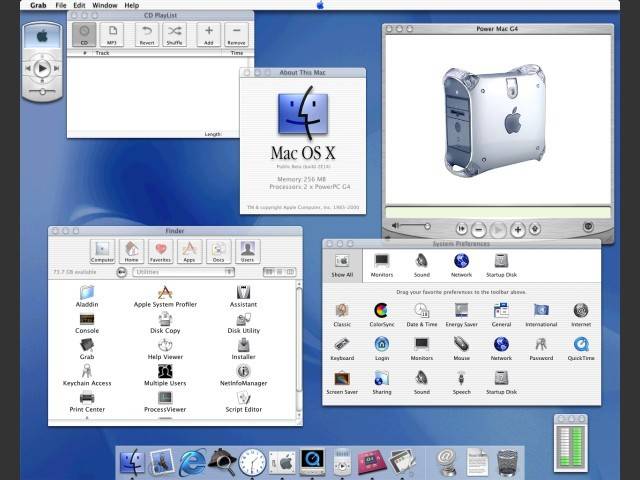Open Energy Saver preferences
Screen dimensions: 640x480
click(x=460, y=312)
